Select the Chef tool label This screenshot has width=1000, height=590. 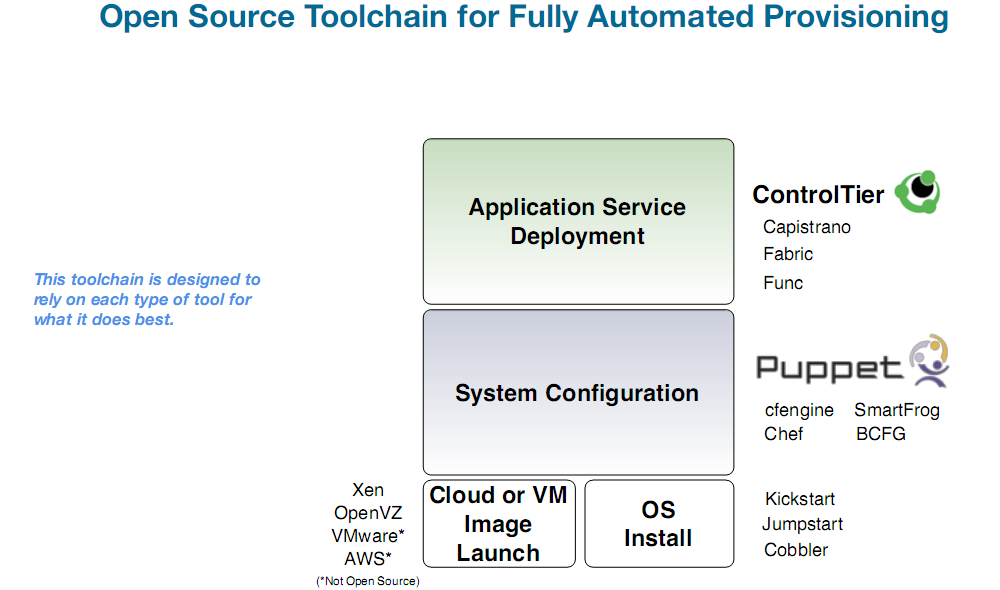784,434
